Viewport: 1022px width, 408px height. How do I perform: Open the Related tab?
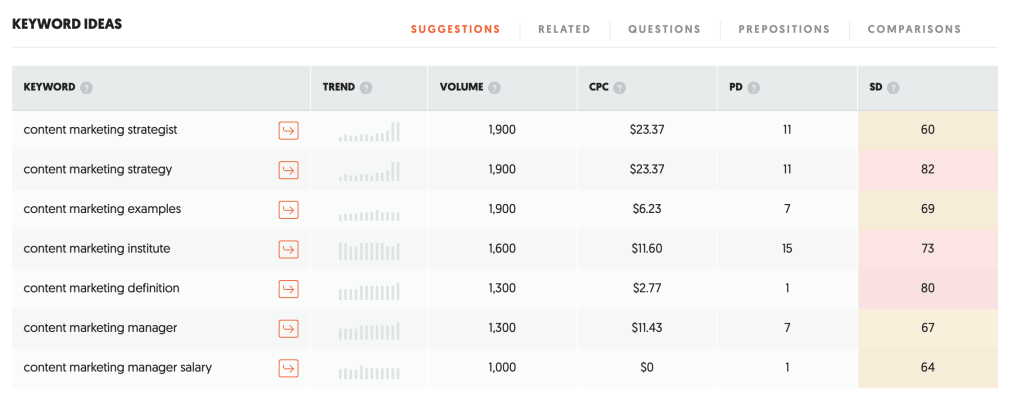(564, 29)
